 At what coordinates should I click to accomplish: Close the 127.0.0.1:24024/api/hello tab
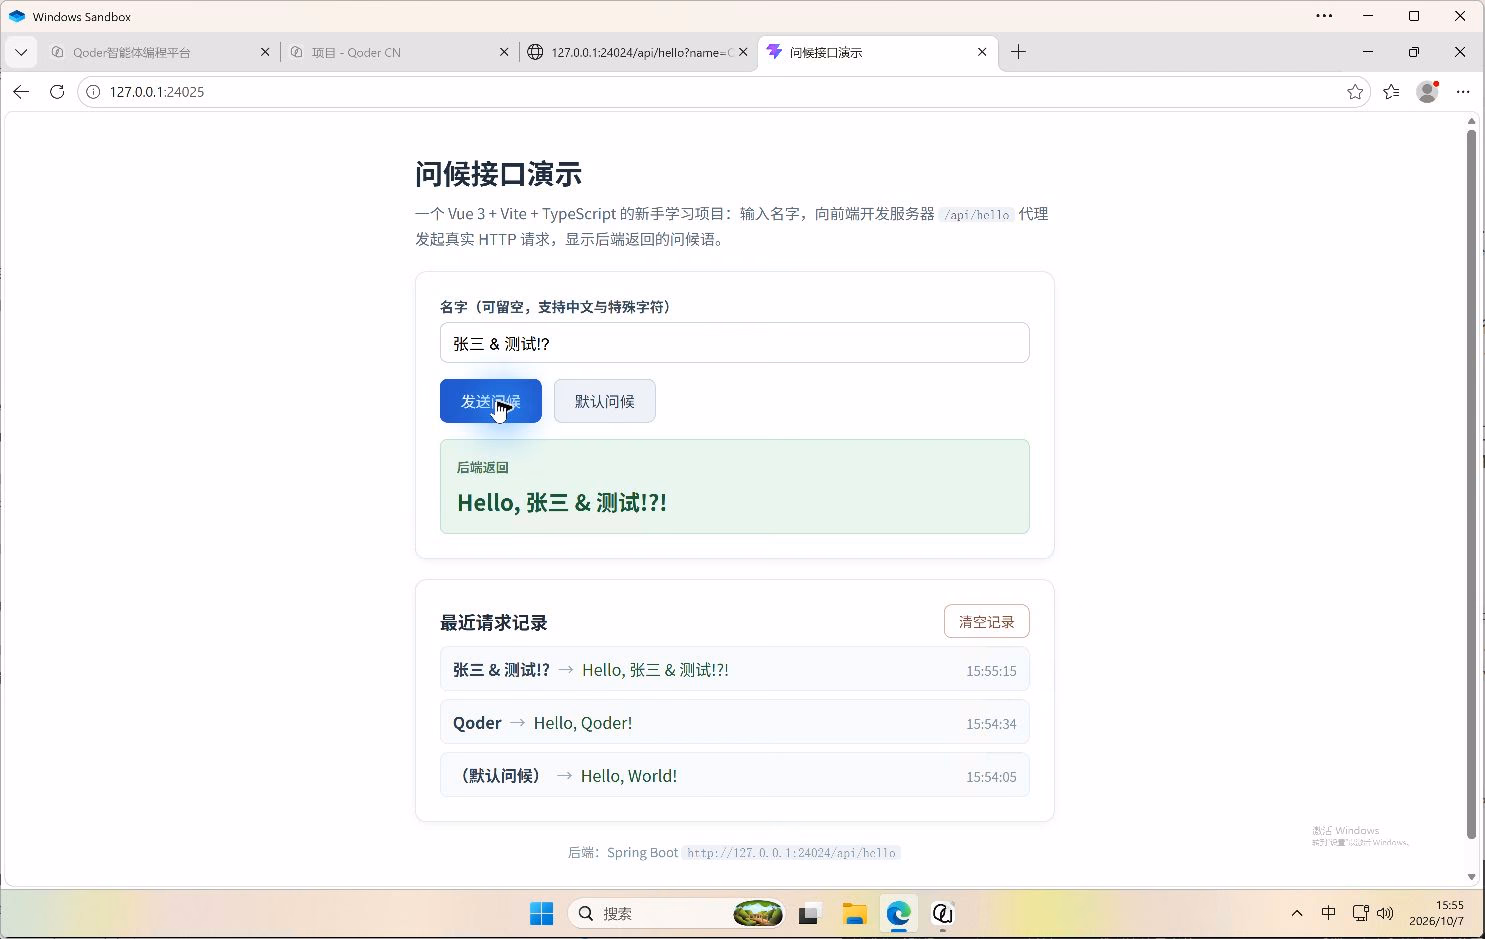743,52
